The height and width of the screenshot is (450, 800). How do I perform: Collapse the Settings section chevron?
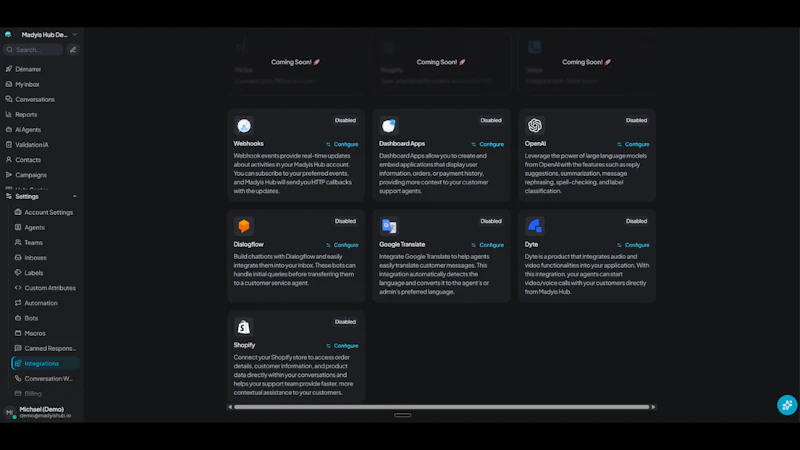[x=74, y=196]
